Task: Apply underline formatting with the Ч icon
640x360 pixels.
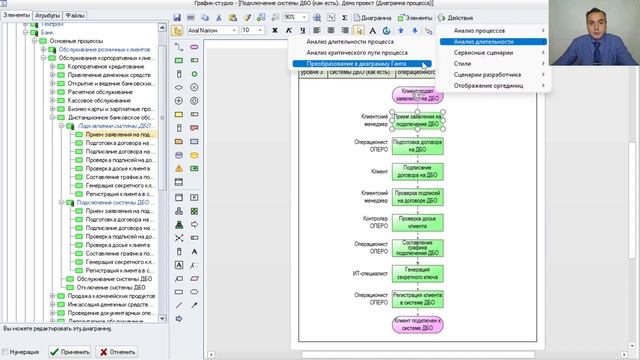Action: [x=302, y=30]
